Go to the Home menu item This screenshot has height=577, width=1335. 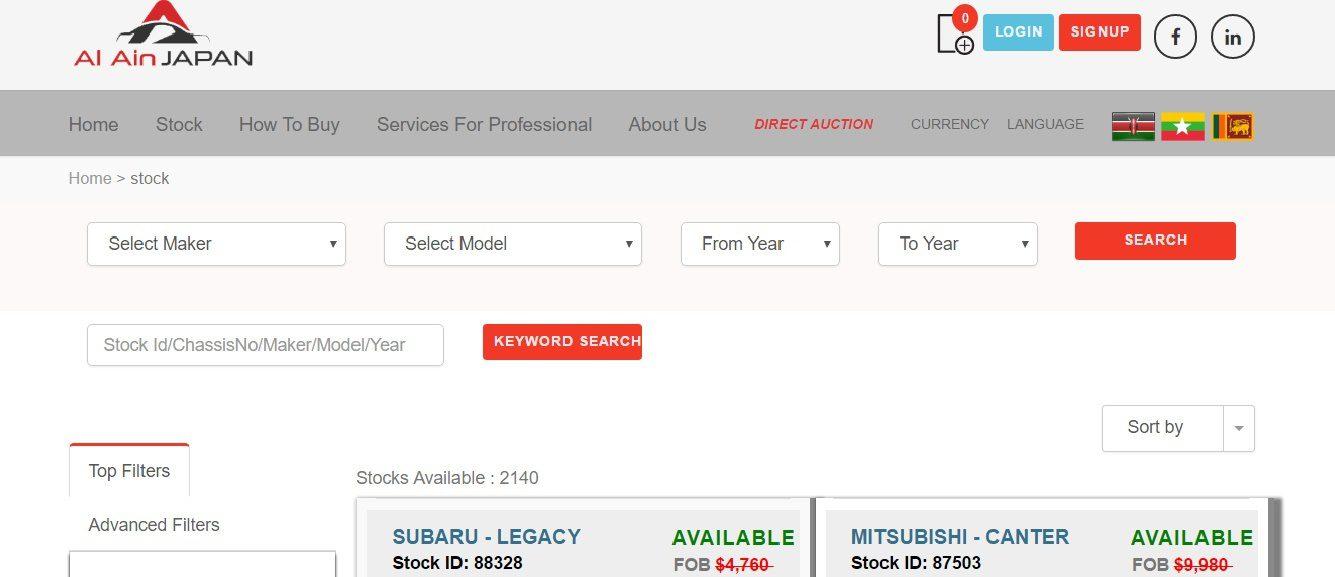(x=93, y=125)
